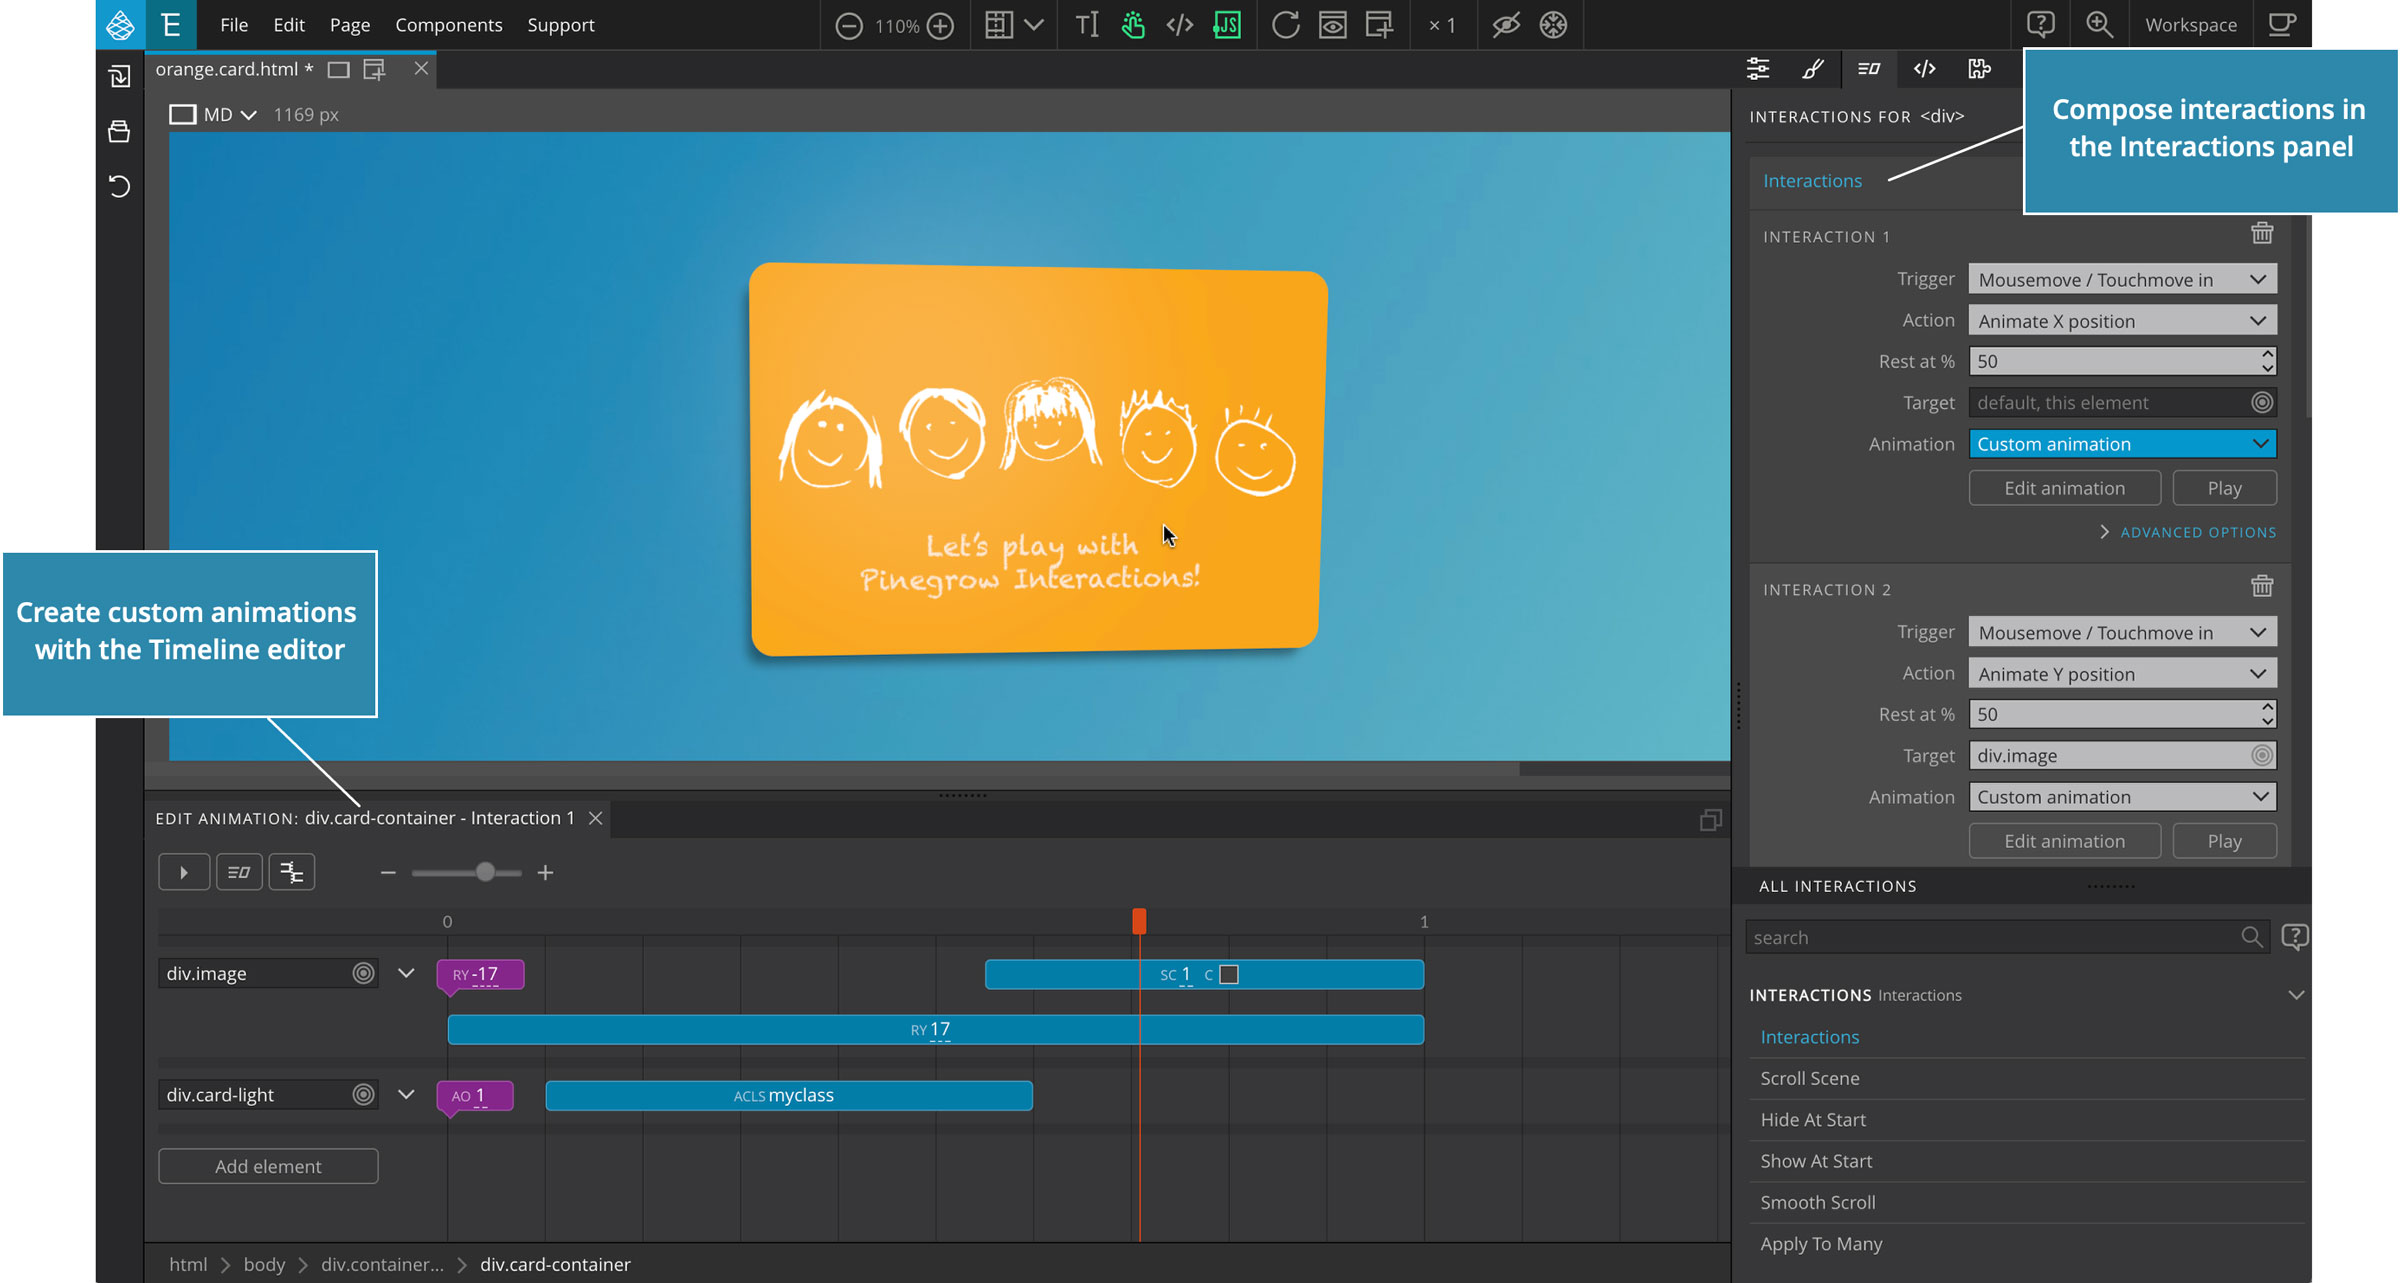The image size is (2400, 1283).
Task: Play the timeline animation
Action: tap(184, 872)
